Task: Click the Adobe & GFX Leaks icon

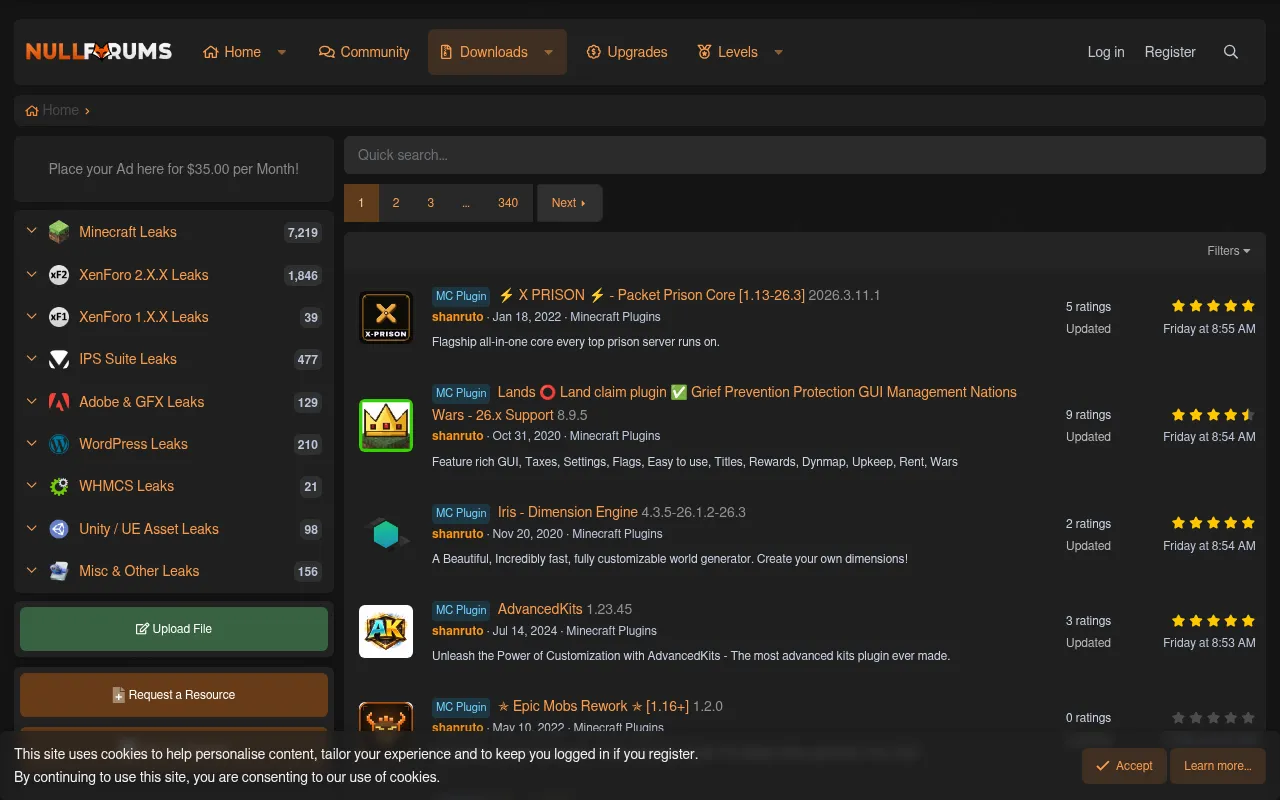Action: coord(59,402)
